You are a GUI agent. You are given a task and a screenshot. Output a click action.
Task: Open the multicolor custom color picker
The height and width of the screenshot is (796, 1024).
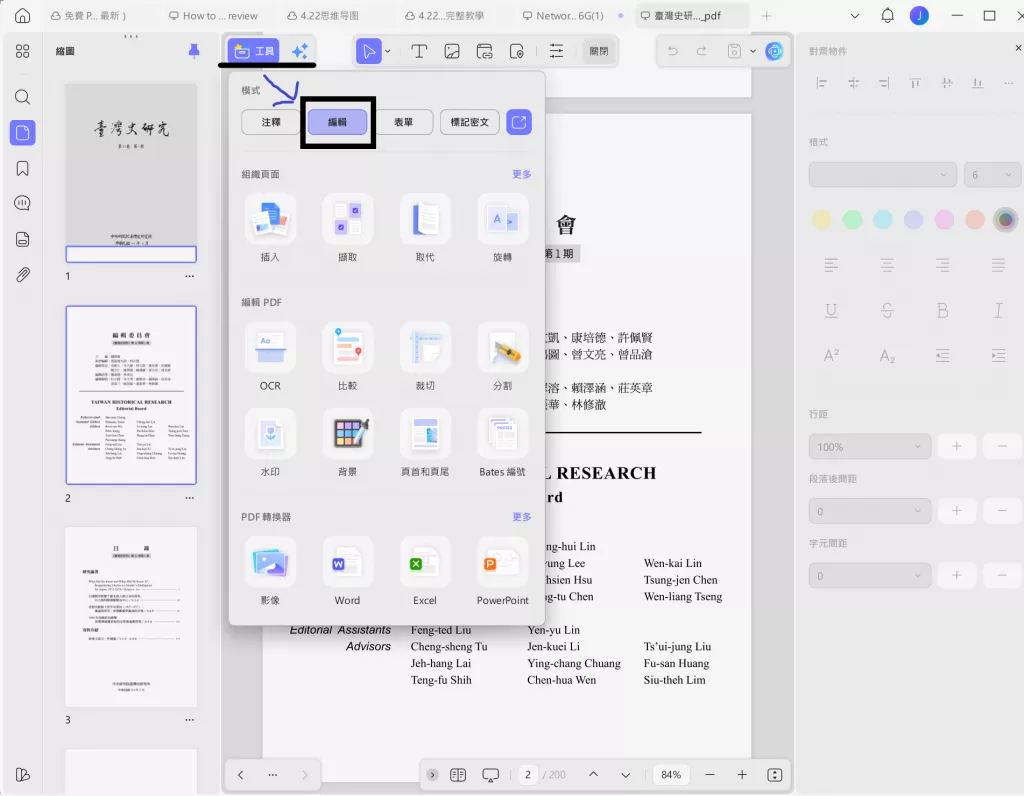[x=1006, y=220]
